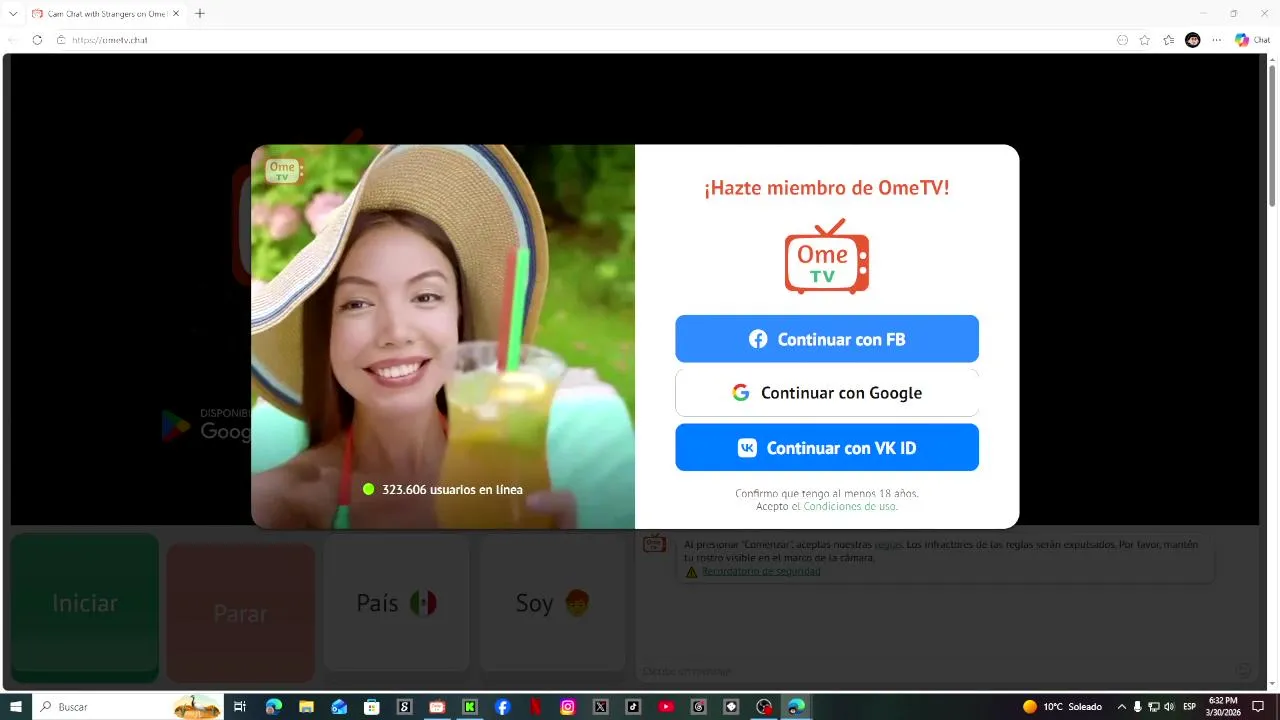
Task: Click the circled three-dot icon in address bar
Action: tap(1122, 40)
